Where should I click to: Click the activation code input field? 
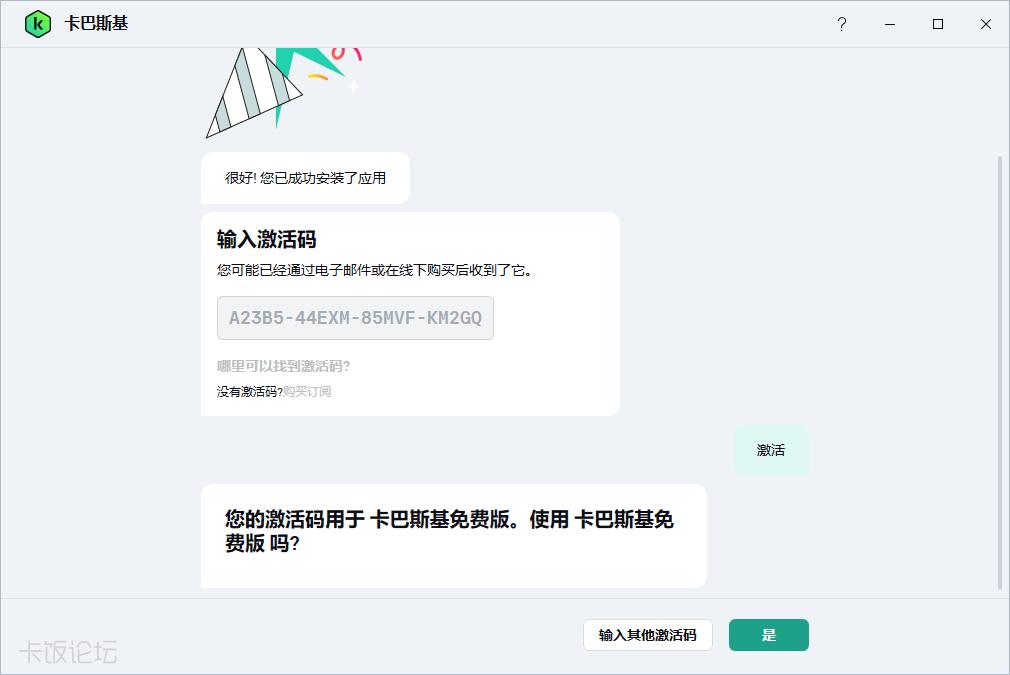tap(355, 318)
